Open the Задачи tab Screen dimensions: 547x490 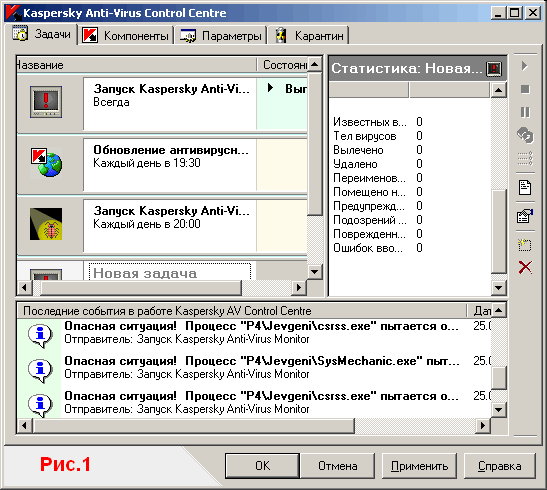(41, 34)
